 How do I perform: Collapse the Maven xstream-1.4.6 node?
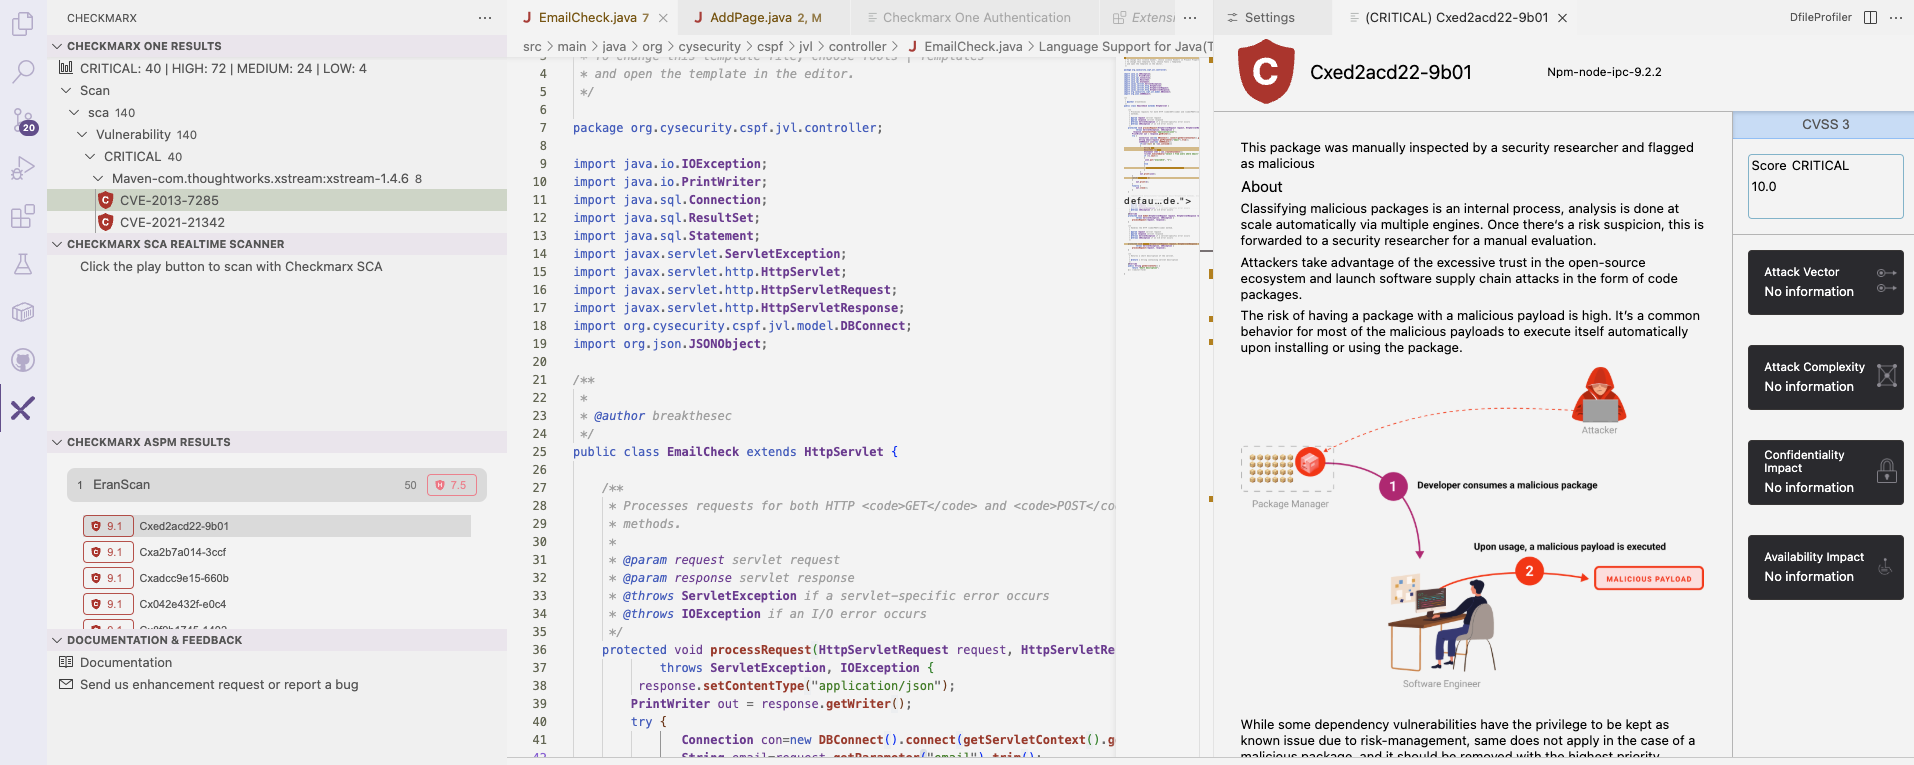[98, 179]
